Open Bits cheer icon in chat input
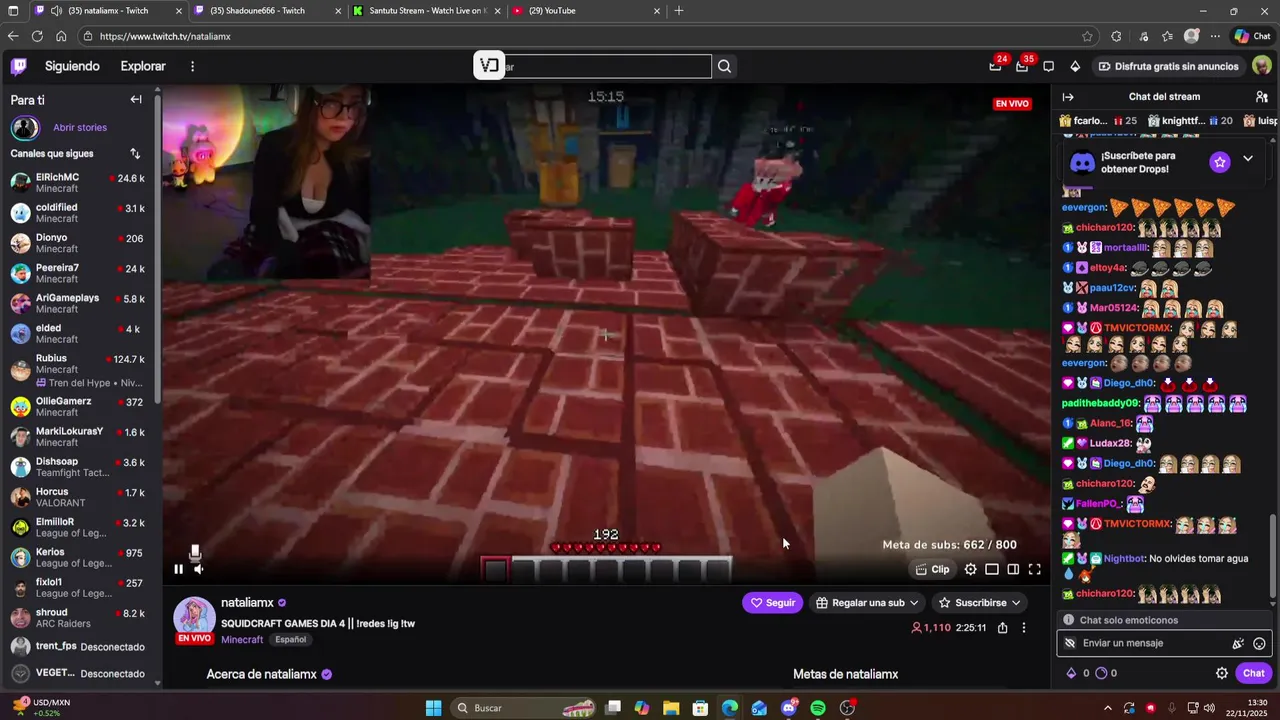The height and width of the screenshot is (720, 1280). click(x=1238, y=643)
